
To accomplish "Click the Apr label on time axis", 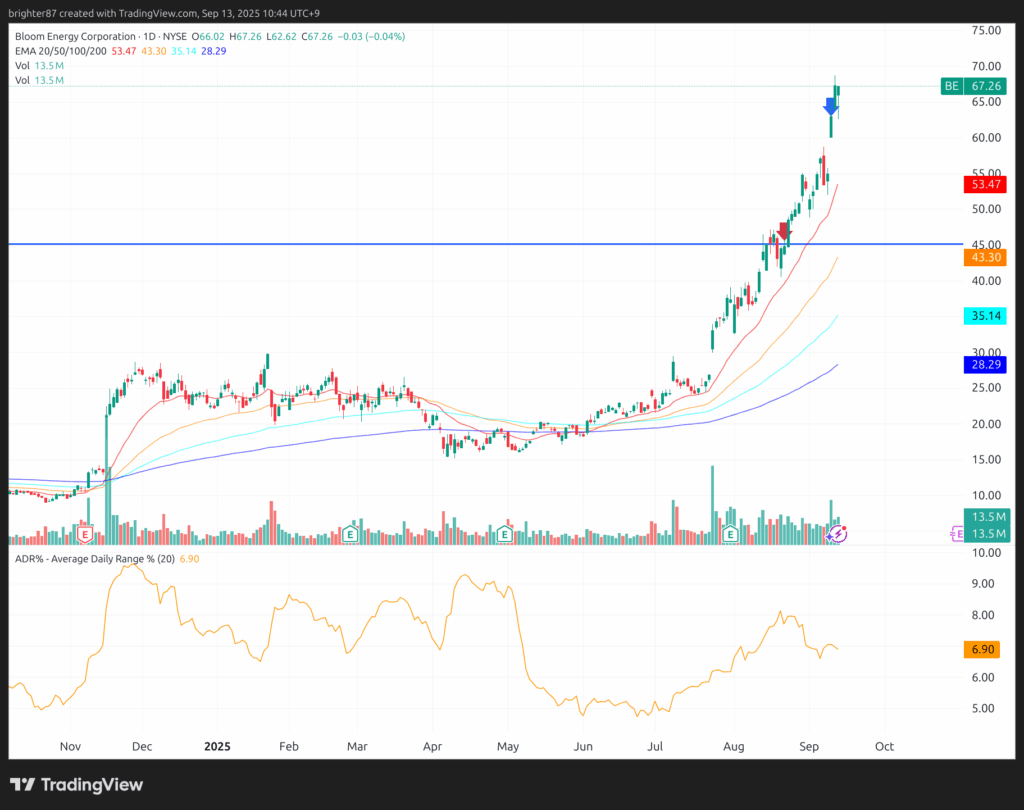I will [x=432, y=747].
